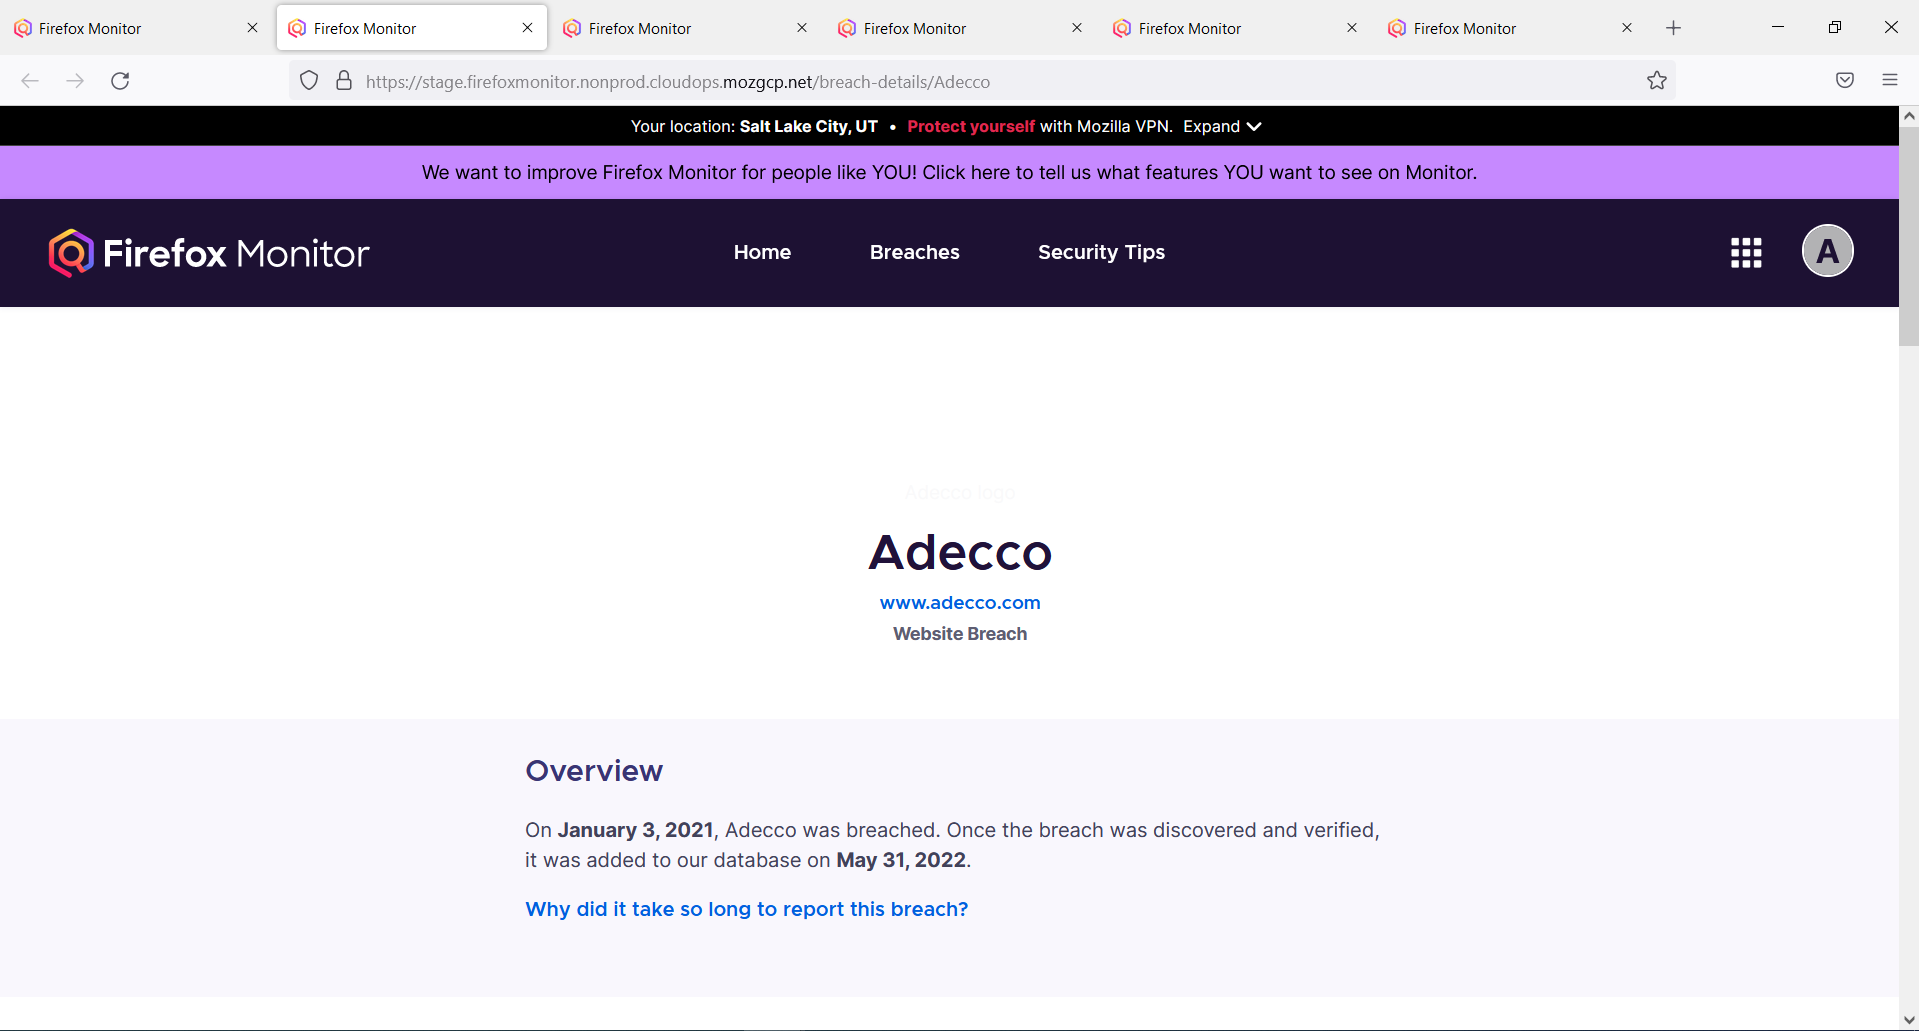
Task: Open 'Why did it take so long' link
Action: 747,909
